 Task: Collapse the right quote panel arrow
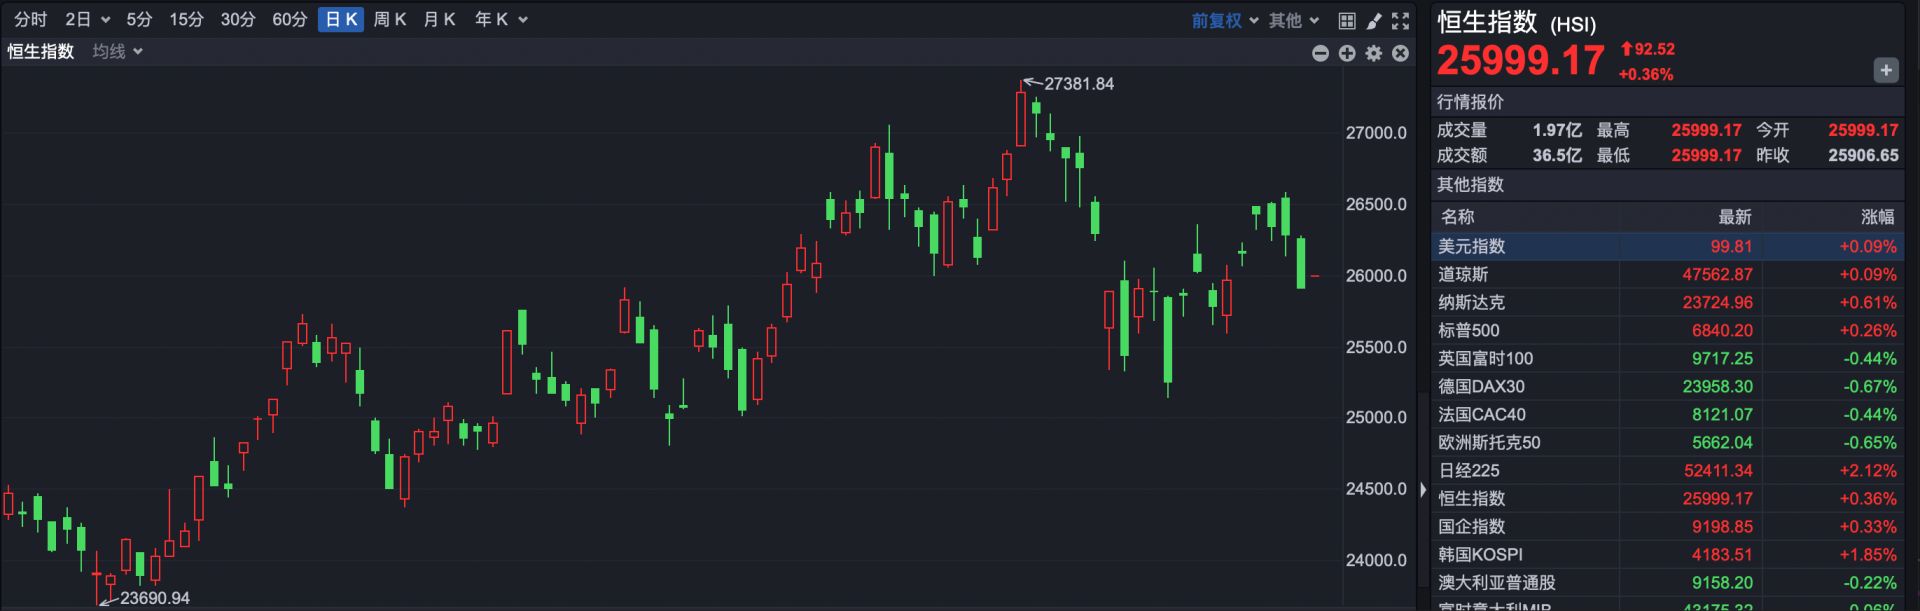[x=1423, y=490]
